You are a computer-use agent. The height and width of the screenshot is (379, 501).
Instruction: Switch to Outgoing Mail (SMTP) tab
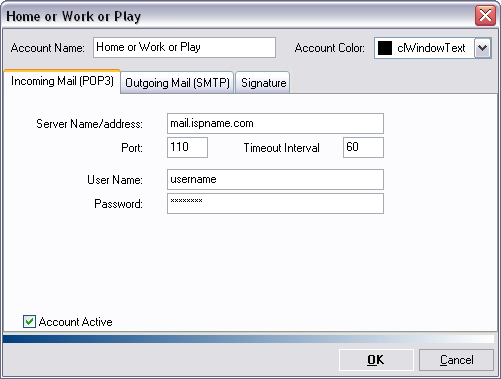click(177, 83)
